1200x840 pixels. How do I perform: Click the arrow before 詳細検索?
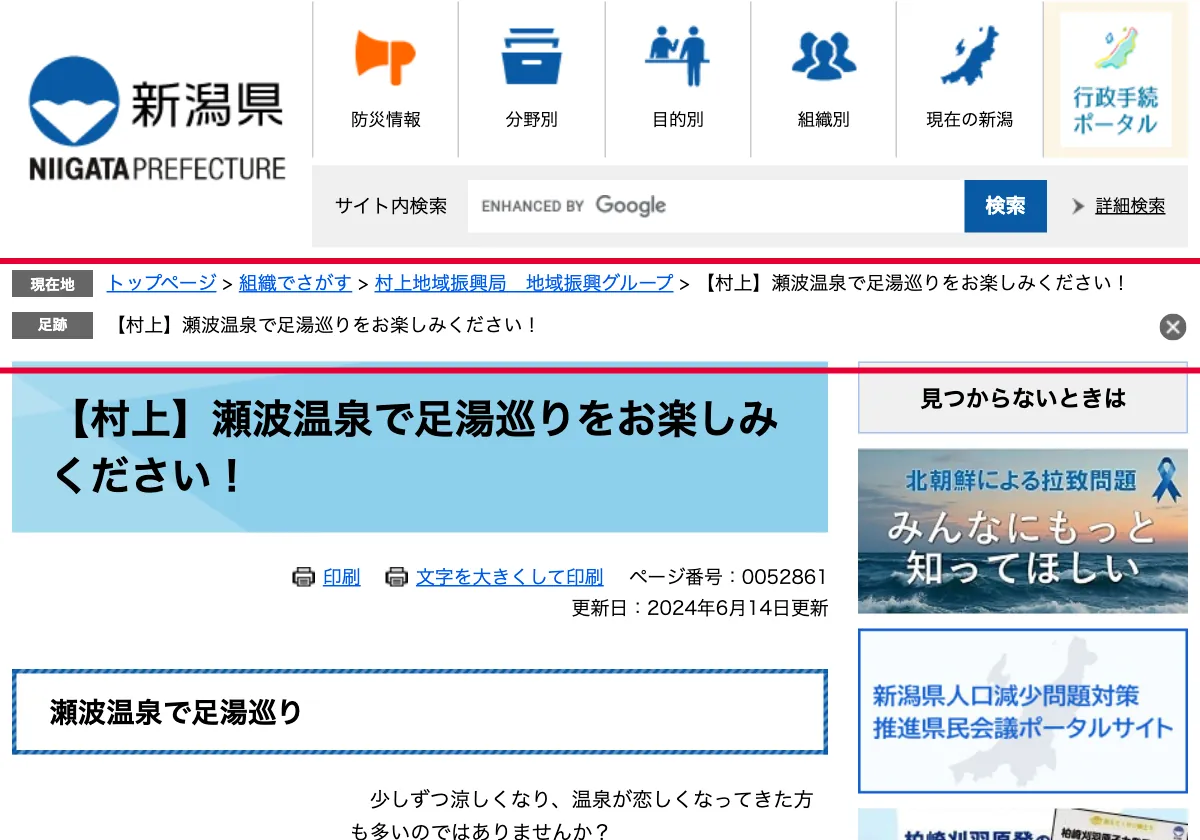click(1078, 206)
